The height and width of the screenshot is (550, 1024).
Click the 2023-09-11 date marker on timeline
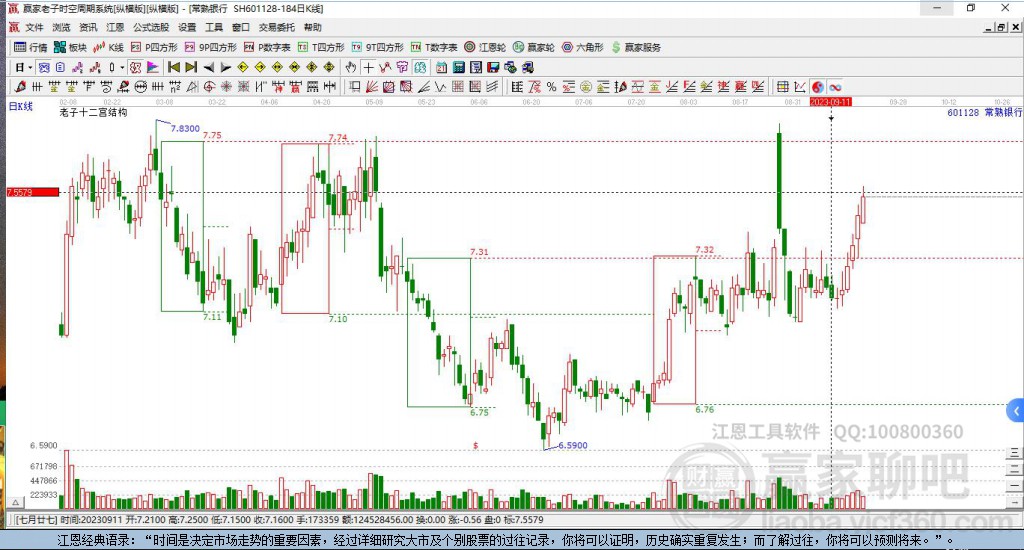click(831, 102)
